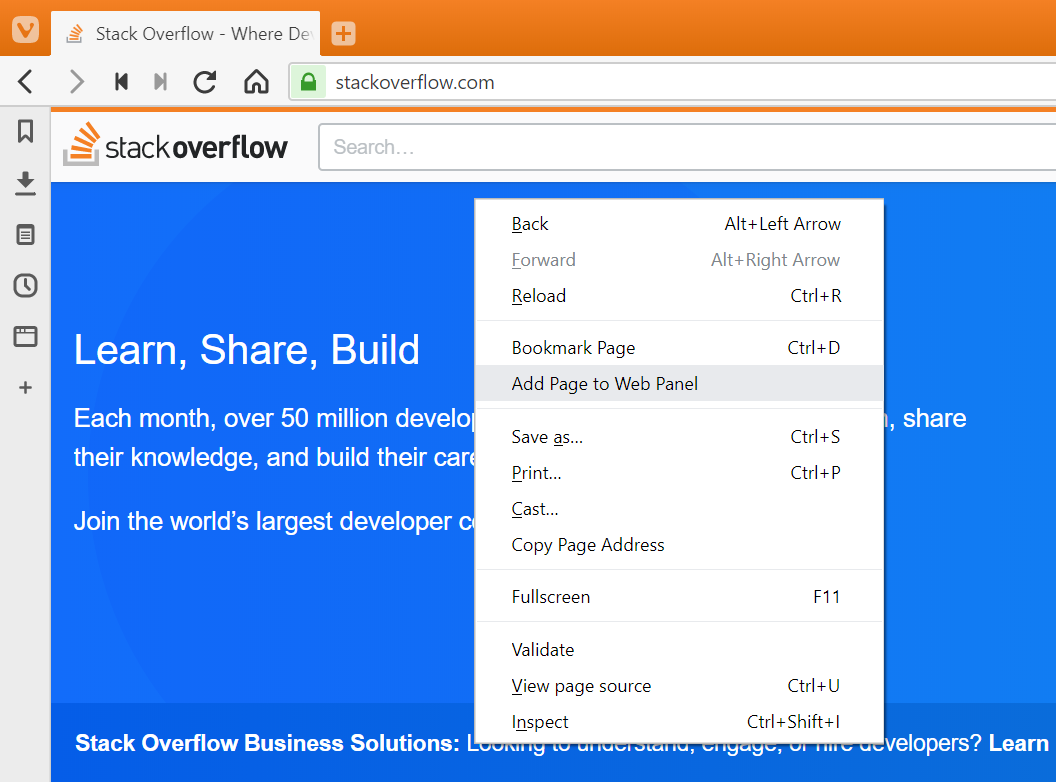Select Cast... menu entry
The width and height of the screenshot is (1056, 782).
click(679, 509)
